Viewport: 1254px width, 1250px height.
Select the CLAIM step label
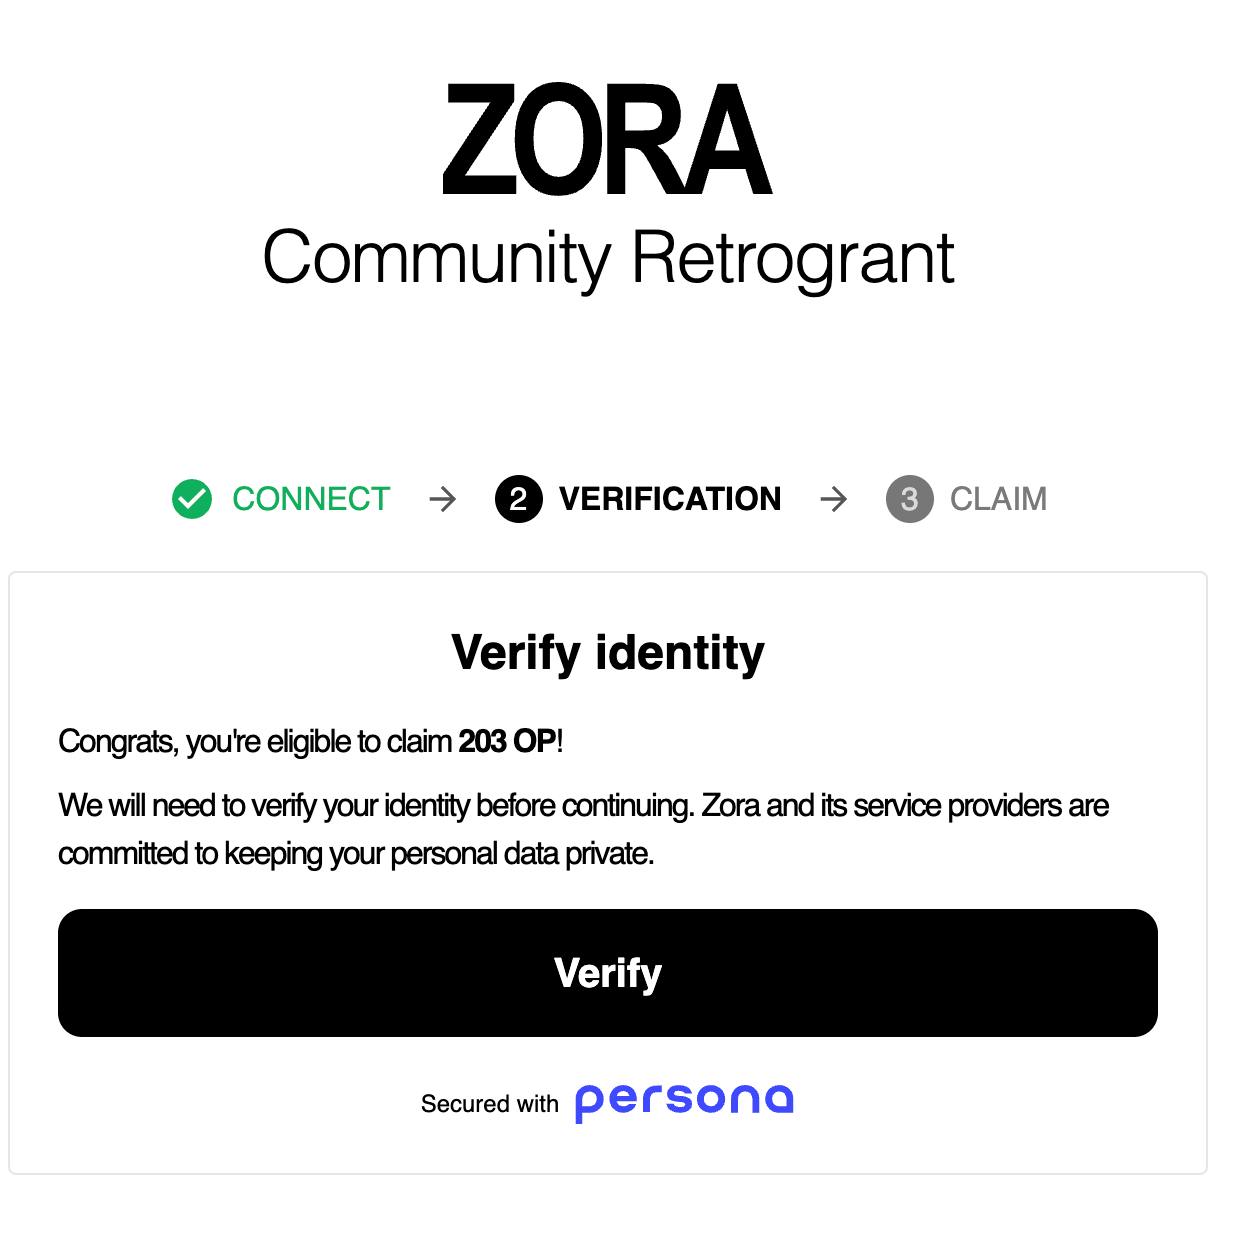(x=998, y=499)
